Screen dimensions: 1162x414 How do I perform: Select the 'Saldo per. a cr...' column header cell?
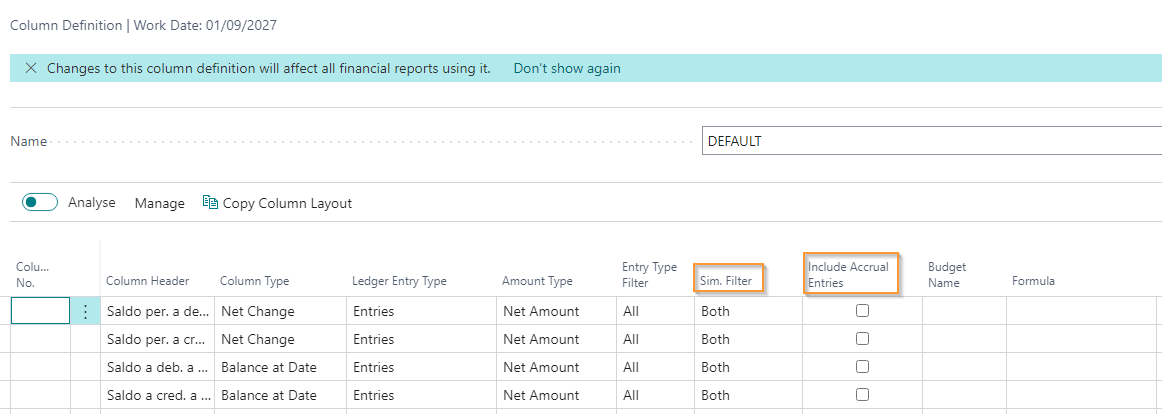(157, 339)
